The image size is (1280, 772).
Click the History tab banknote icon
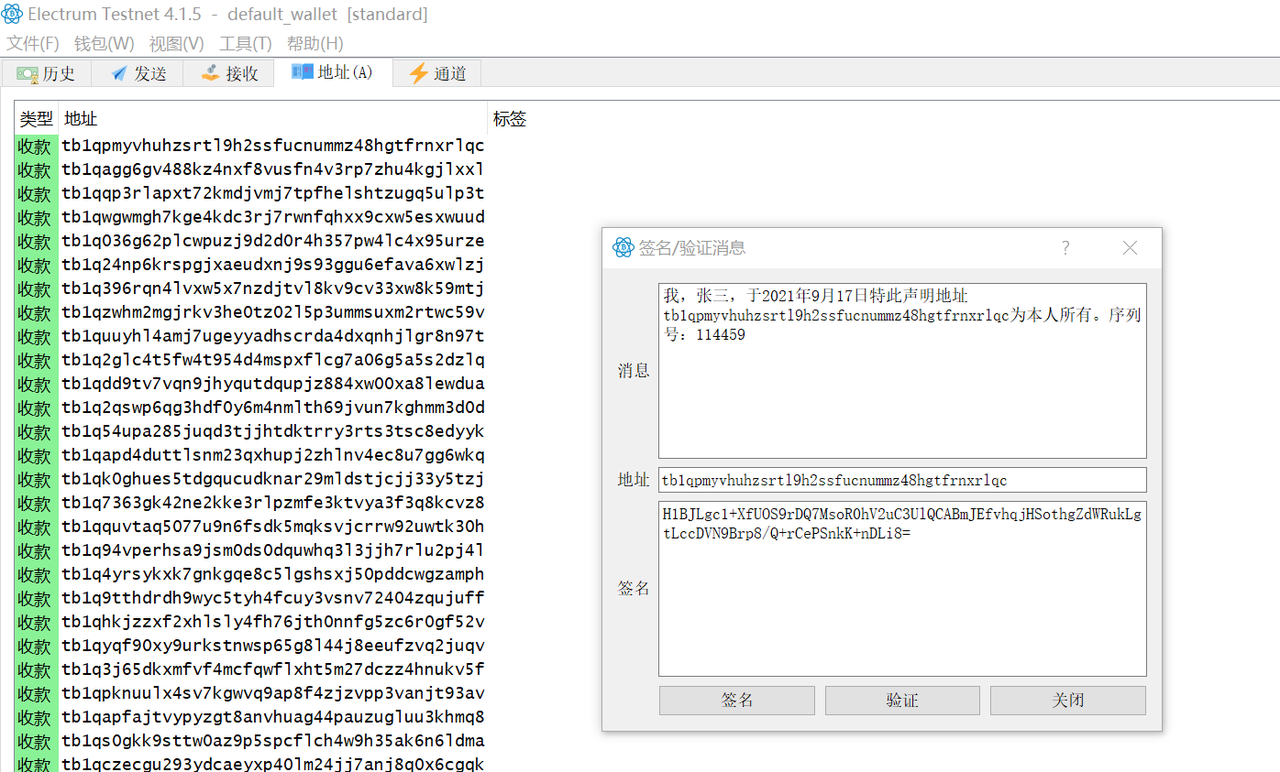[x=27, y=74]
